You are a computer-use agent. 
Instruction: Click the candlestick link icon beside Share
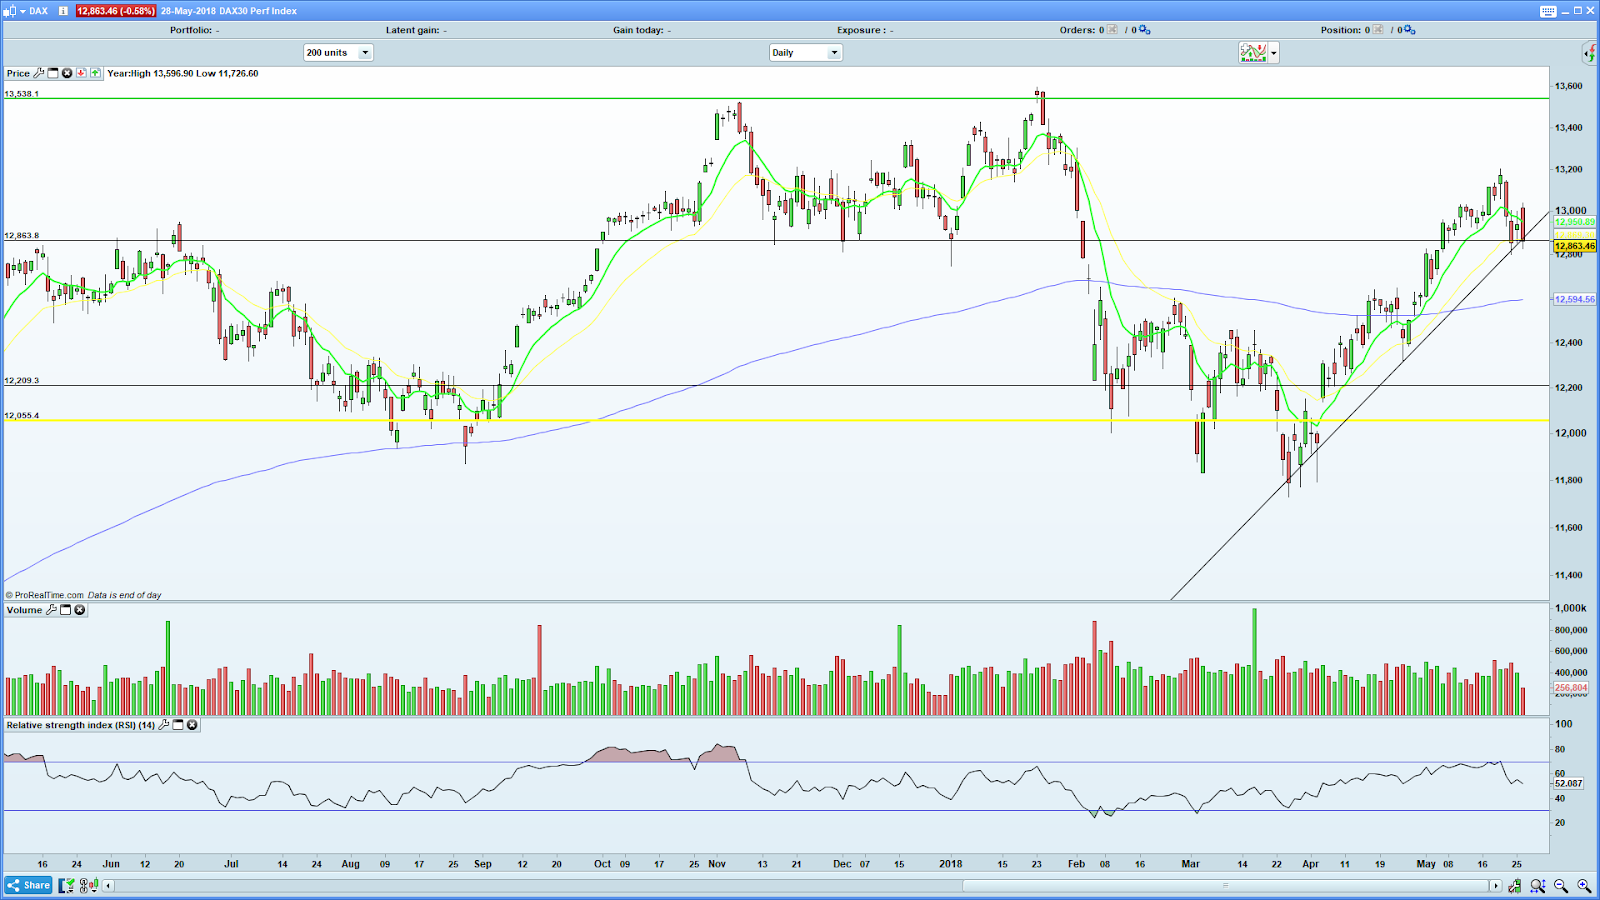pos(88,885)
